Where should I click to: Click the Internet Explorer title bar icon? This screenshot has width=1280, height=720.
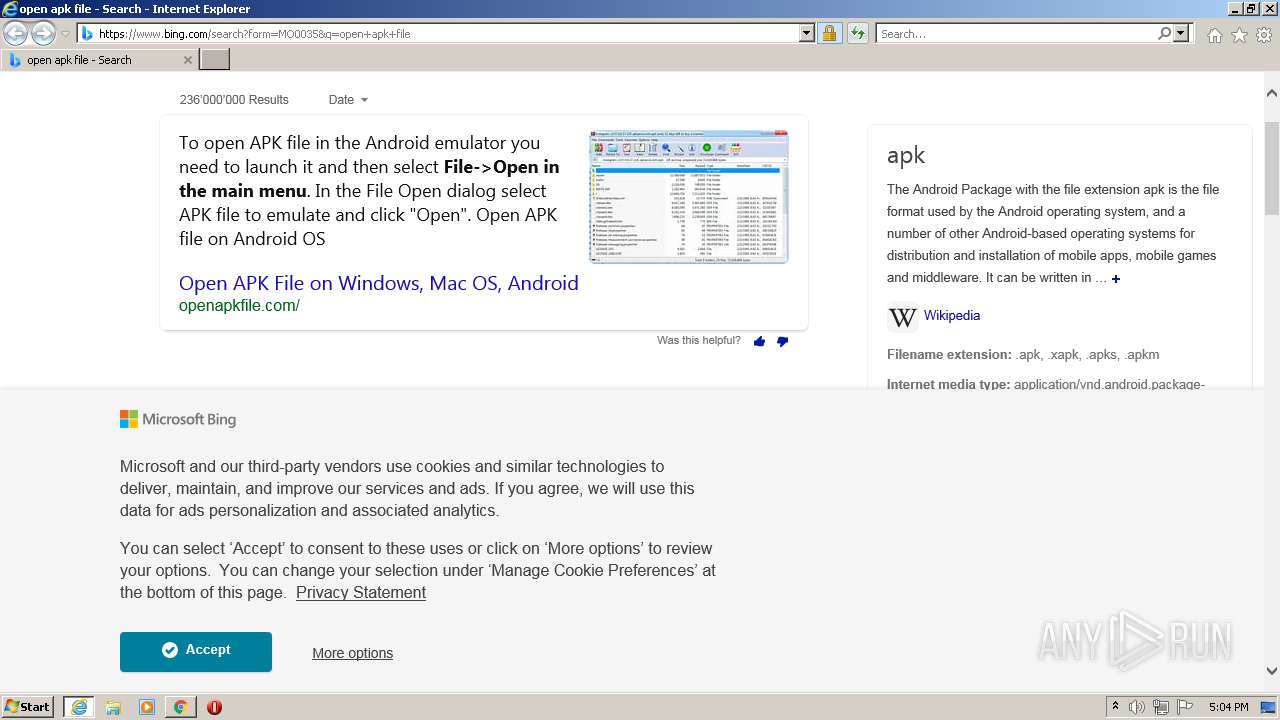point(9,9)
